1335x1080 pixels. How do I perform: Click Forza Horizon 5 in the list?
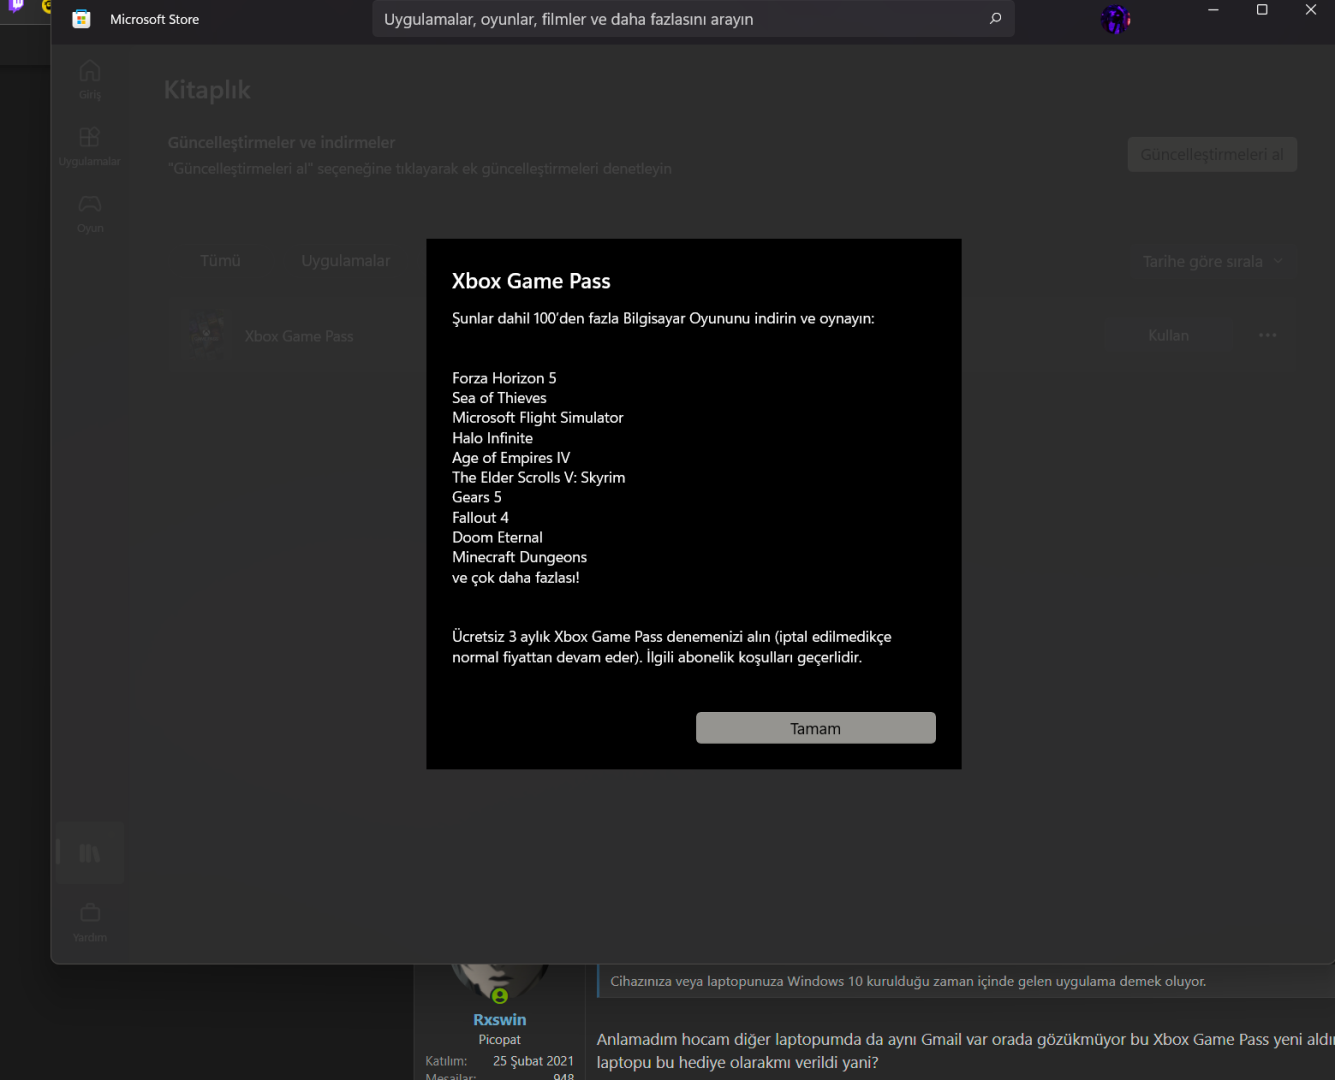(504, 378)
